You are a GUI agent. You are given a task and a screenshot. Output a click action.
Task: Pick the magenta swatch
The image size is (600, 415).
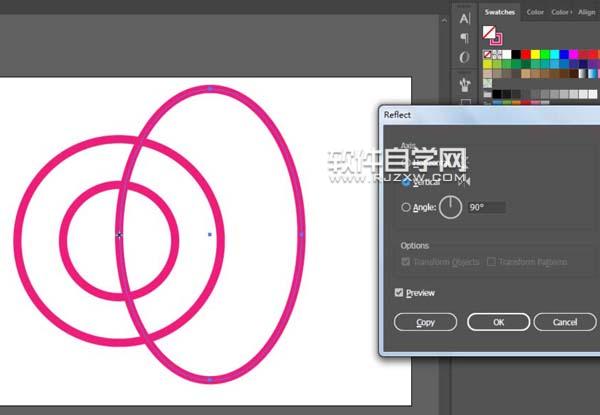574,54
